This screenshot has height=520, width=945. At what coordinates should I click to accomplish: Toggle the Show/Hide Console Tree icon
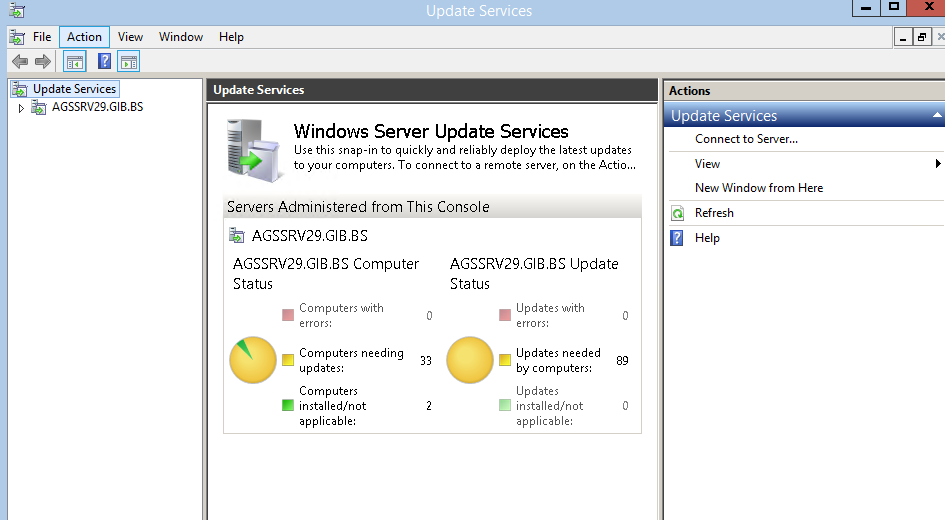(75, 61)
